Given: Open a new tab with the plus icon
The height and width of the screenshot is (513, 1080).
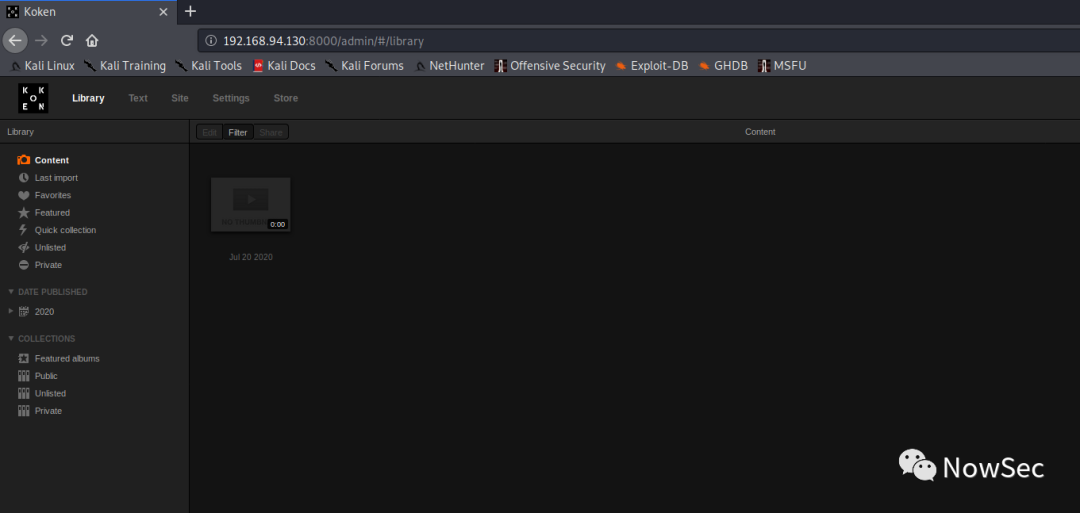Looking at the screenshot, I should point(191,12).
